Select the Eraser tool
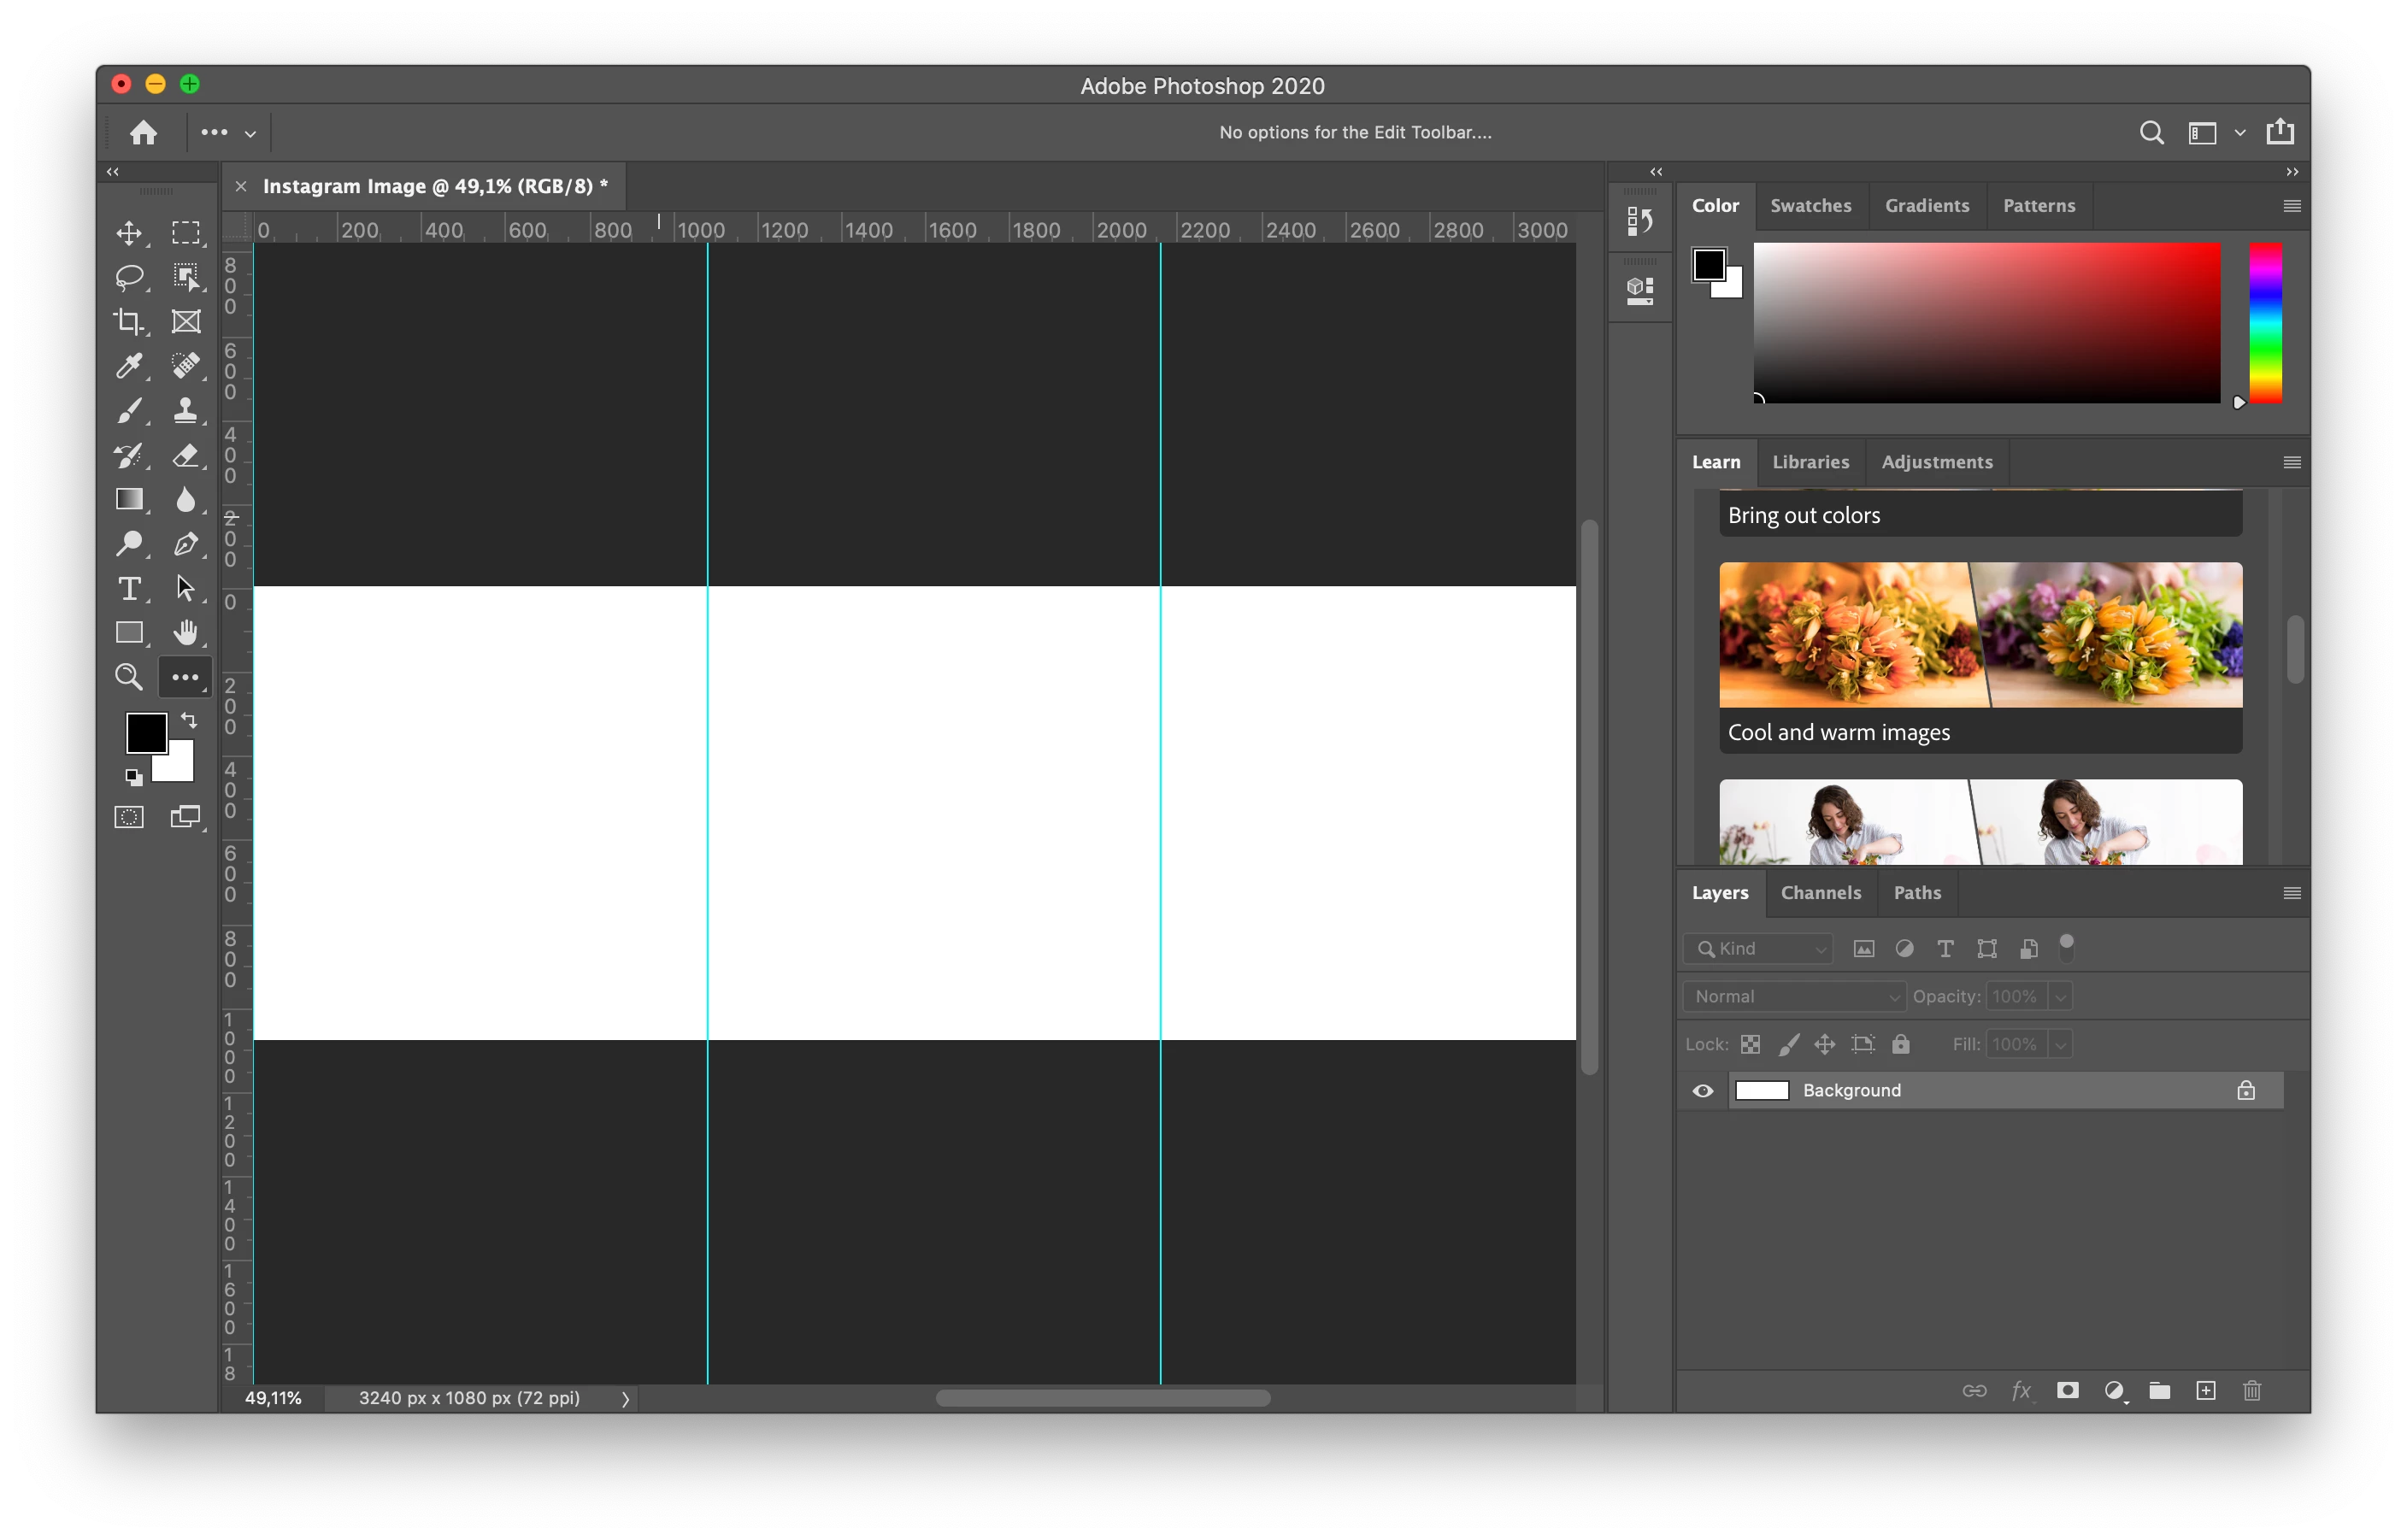The image size is (2407, 1540). point(185,455)
